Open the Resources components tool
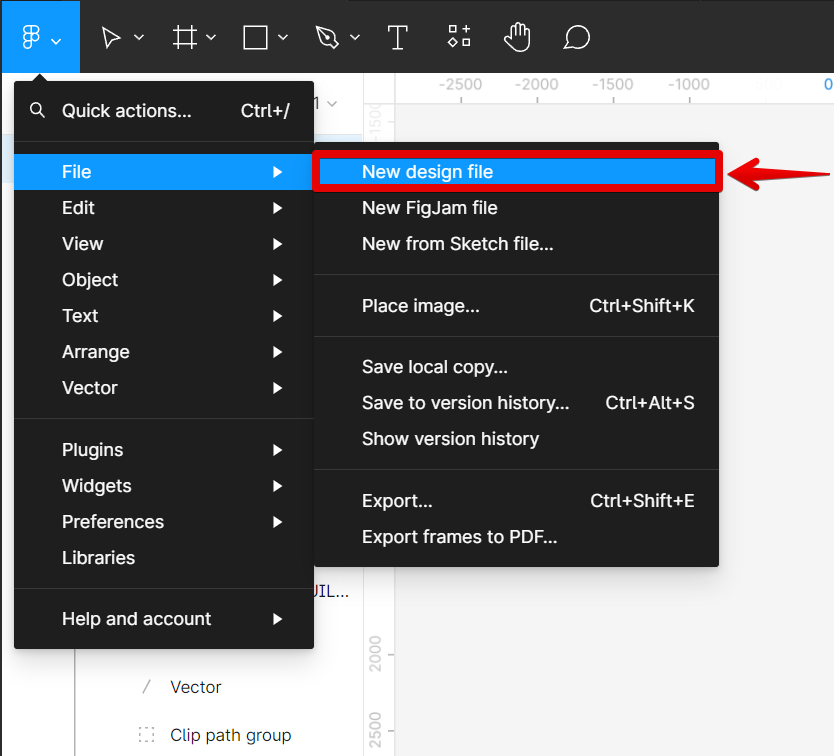 point(459,38)
